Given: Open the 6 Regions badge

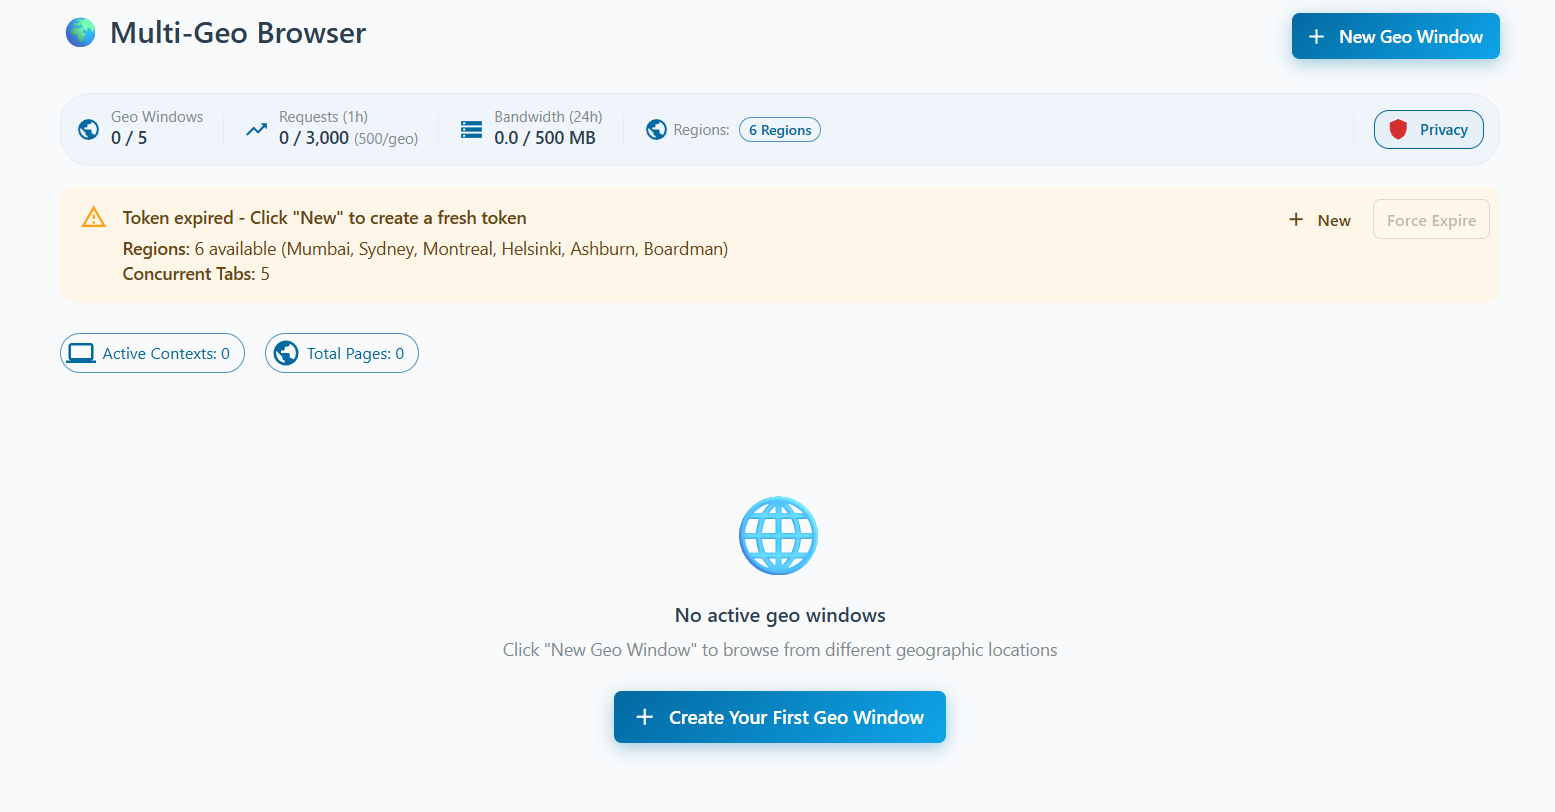Looking at the screenshot, I should [x=779, y=129].
